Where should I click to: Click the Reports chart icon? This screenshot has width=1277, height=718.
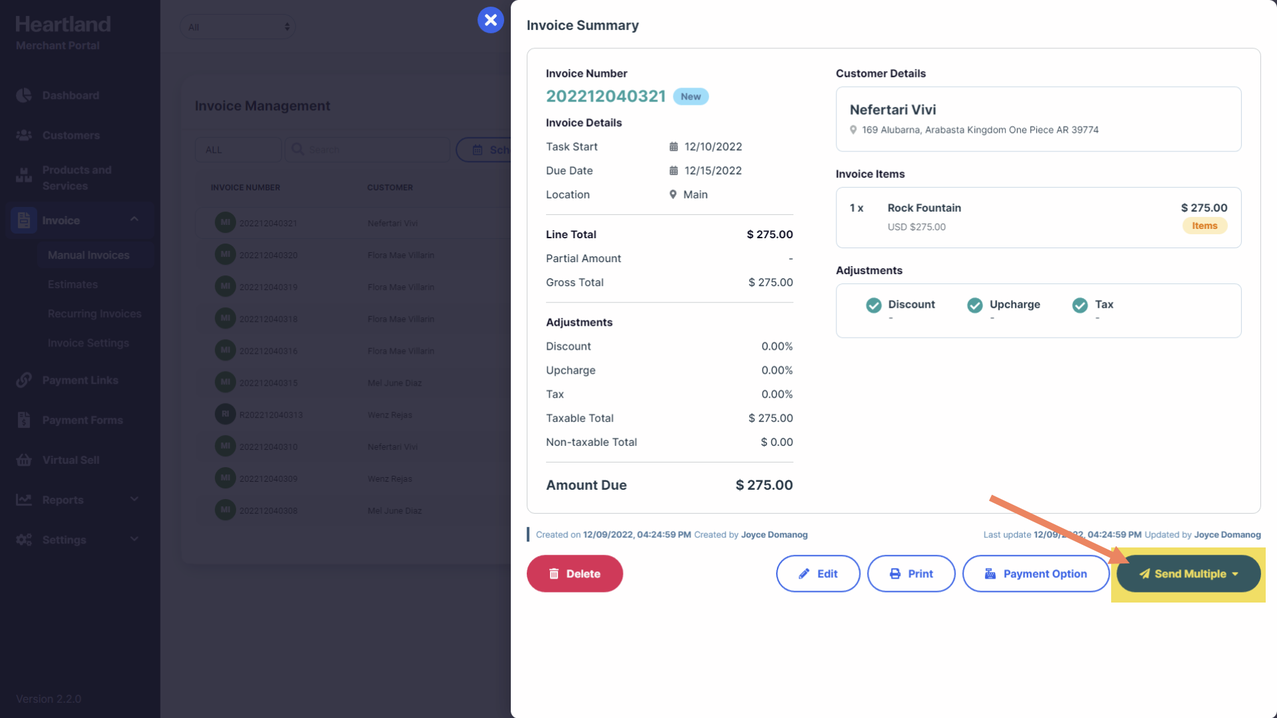tap(24, 500)
